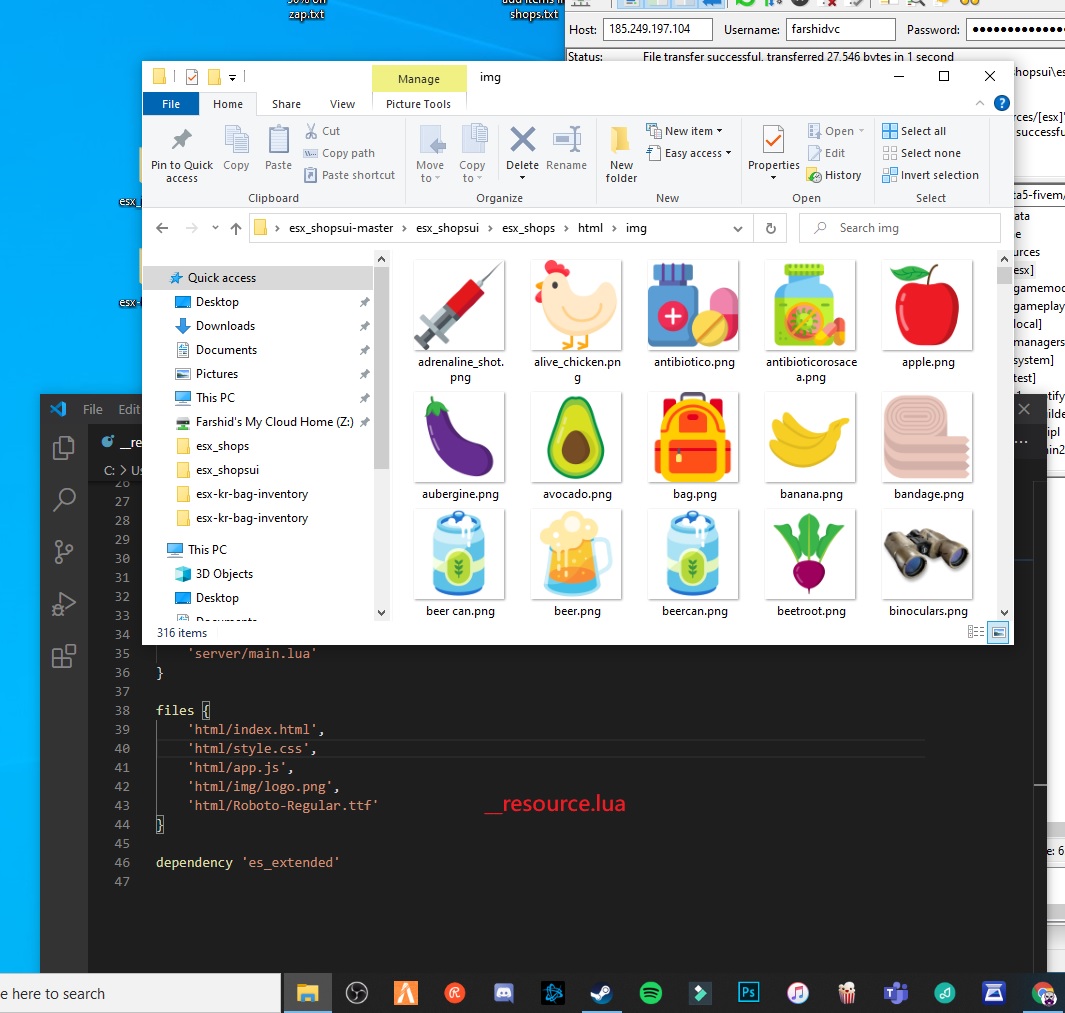
Task: Open Spotify from the taskbar
Action: tap(651, 993)
